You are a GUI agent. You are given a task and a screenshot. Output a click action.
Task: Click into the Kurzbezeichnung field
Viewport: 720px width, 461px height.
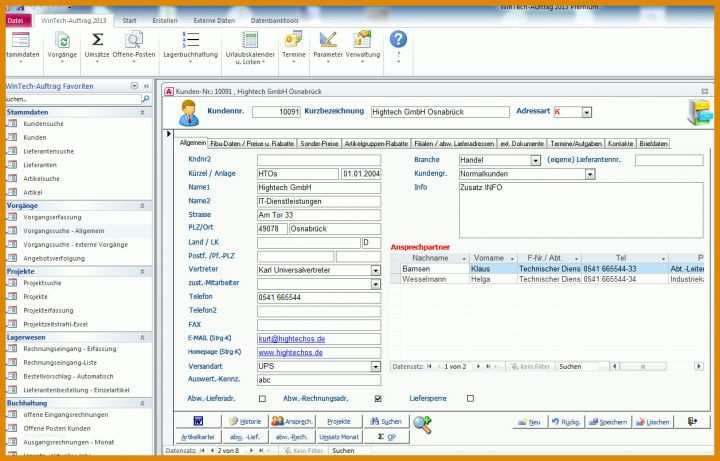[440, 112]
